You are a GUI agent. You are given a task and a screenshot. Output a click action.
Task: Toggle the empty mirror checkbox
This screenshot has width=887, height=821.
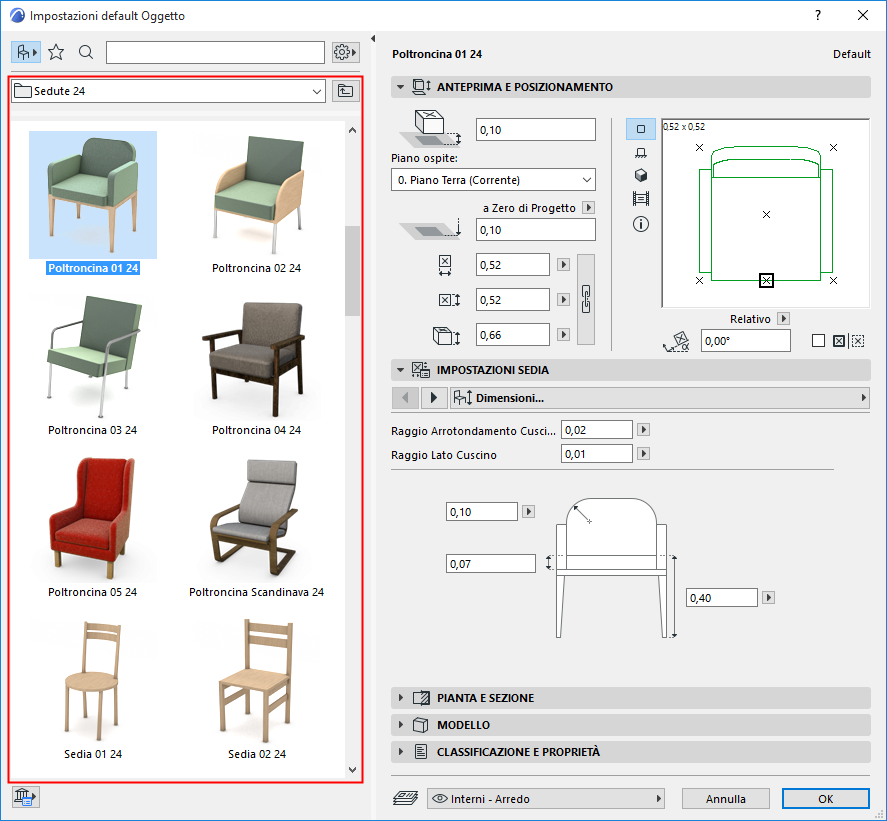coord(819,341)
